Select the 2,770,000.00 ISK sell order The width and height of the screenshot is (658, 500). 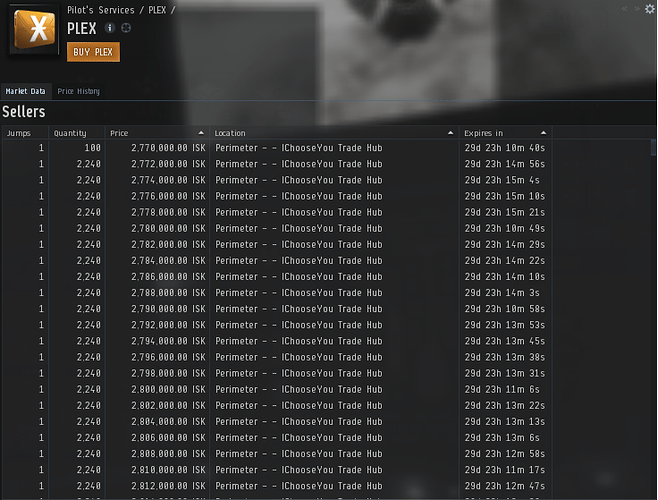(326, 148)
